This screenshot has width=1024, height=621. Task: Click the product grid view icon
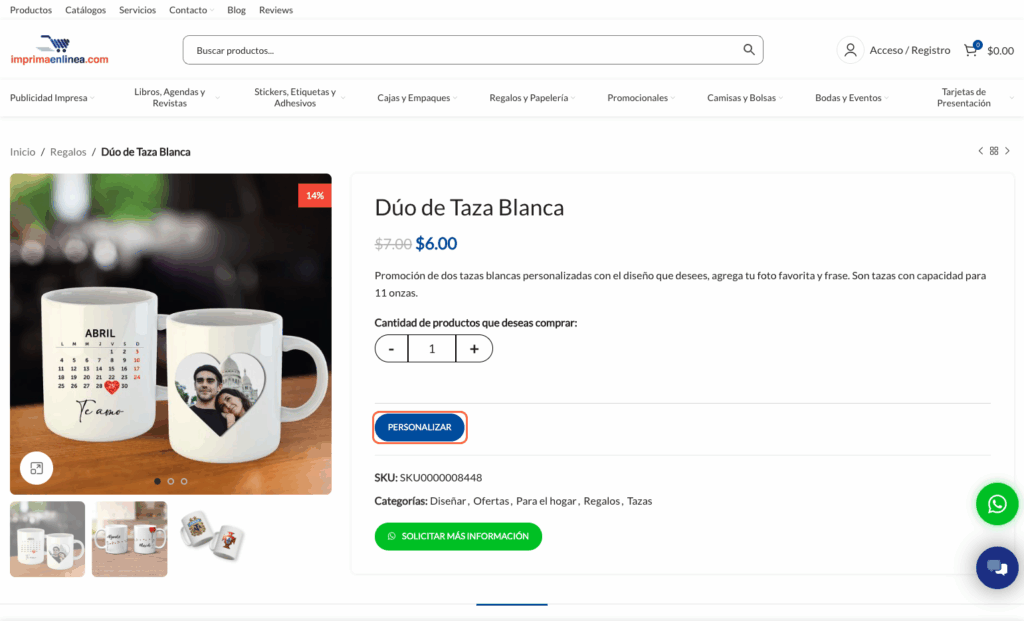click(994, 151)
